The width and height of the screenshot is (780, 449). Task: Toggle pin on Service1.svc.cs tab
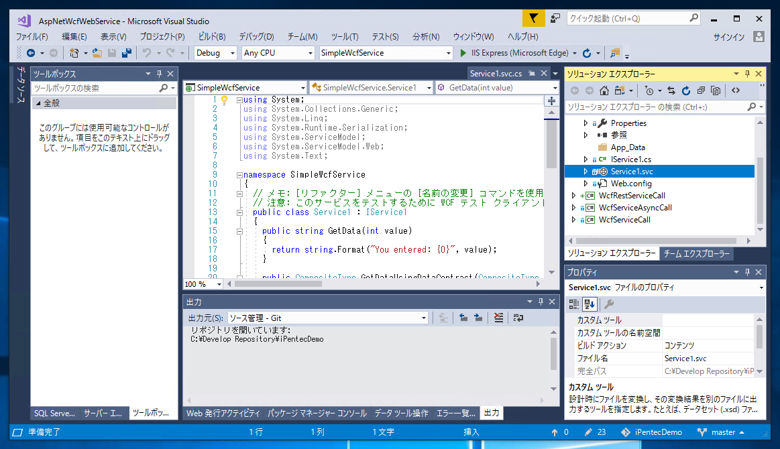(532, 74)
